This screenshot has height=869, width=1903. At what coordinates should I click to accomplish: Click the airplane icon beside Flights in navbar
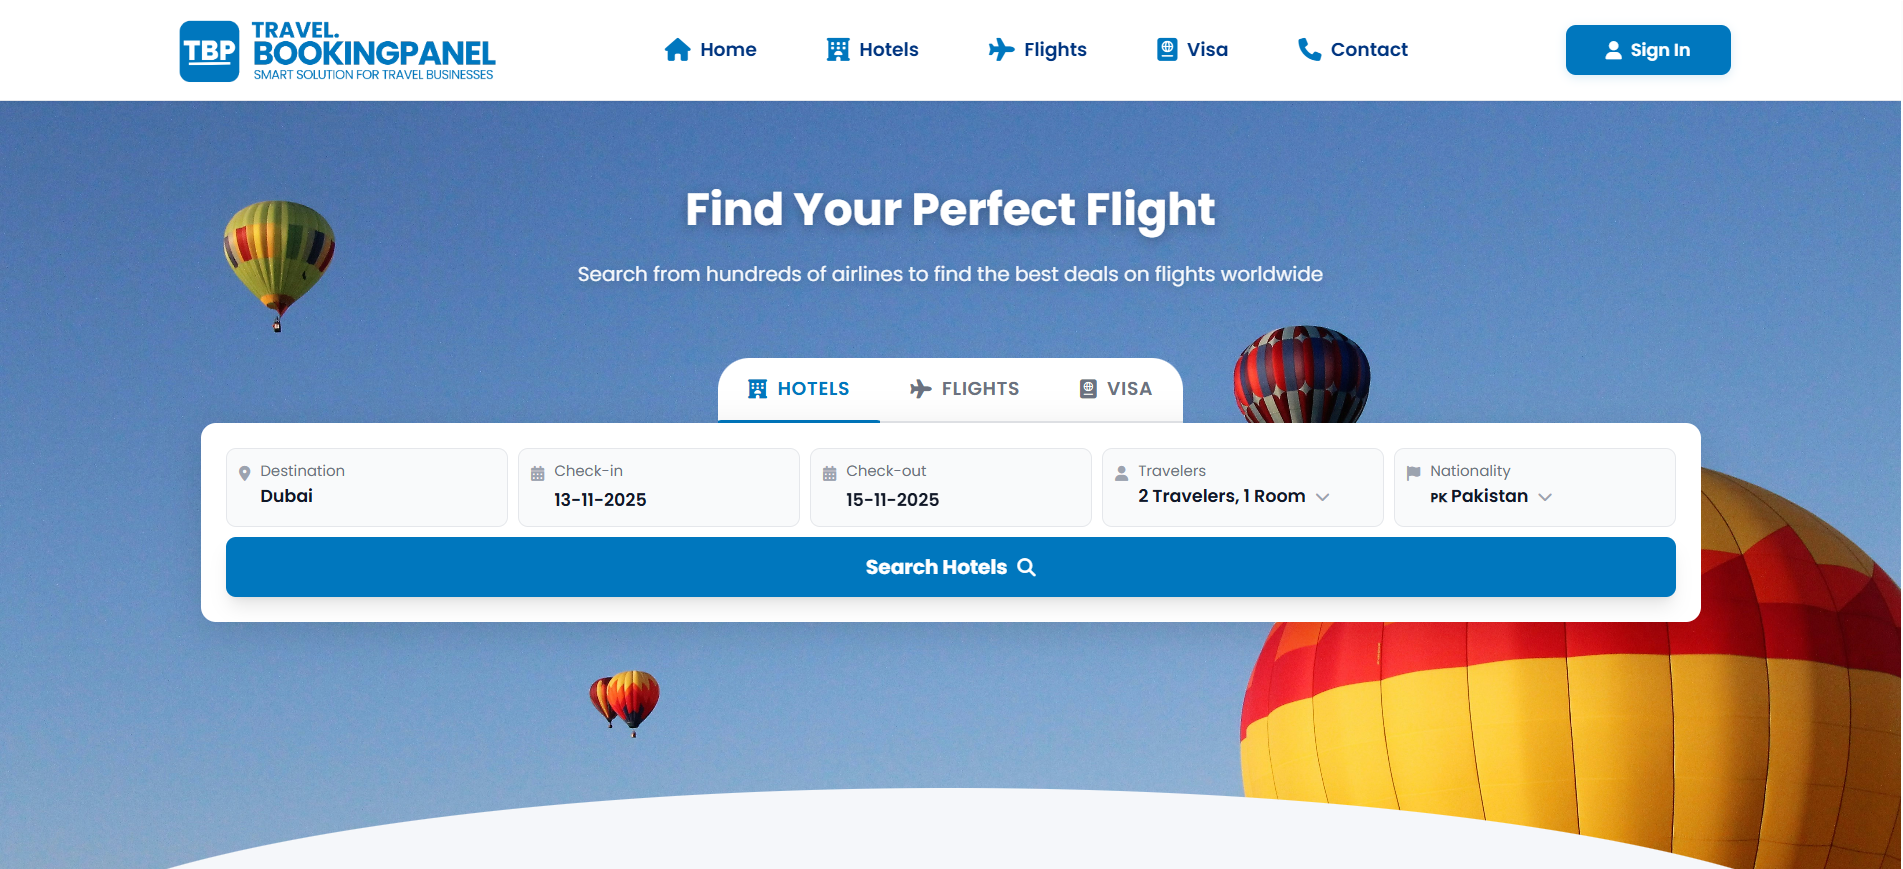point(1001,50)
